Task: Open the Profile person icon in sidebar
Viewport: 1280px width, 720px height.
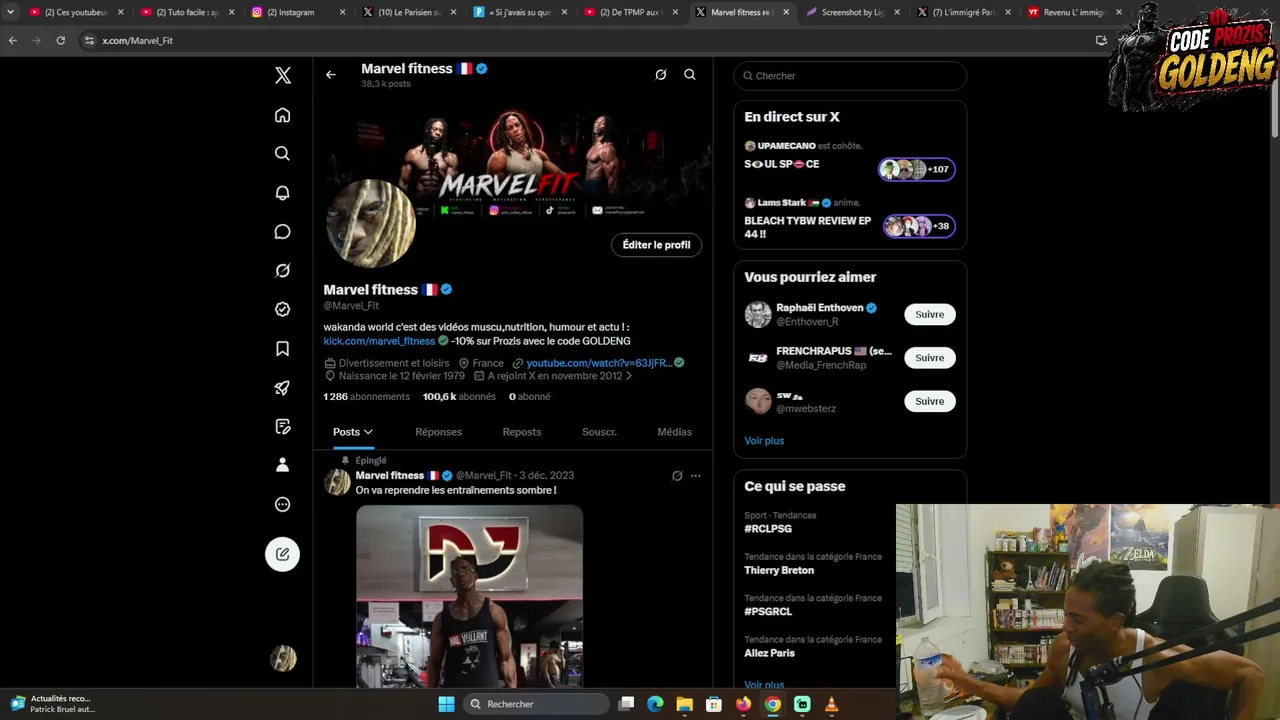Action: (x=282, y=465)
